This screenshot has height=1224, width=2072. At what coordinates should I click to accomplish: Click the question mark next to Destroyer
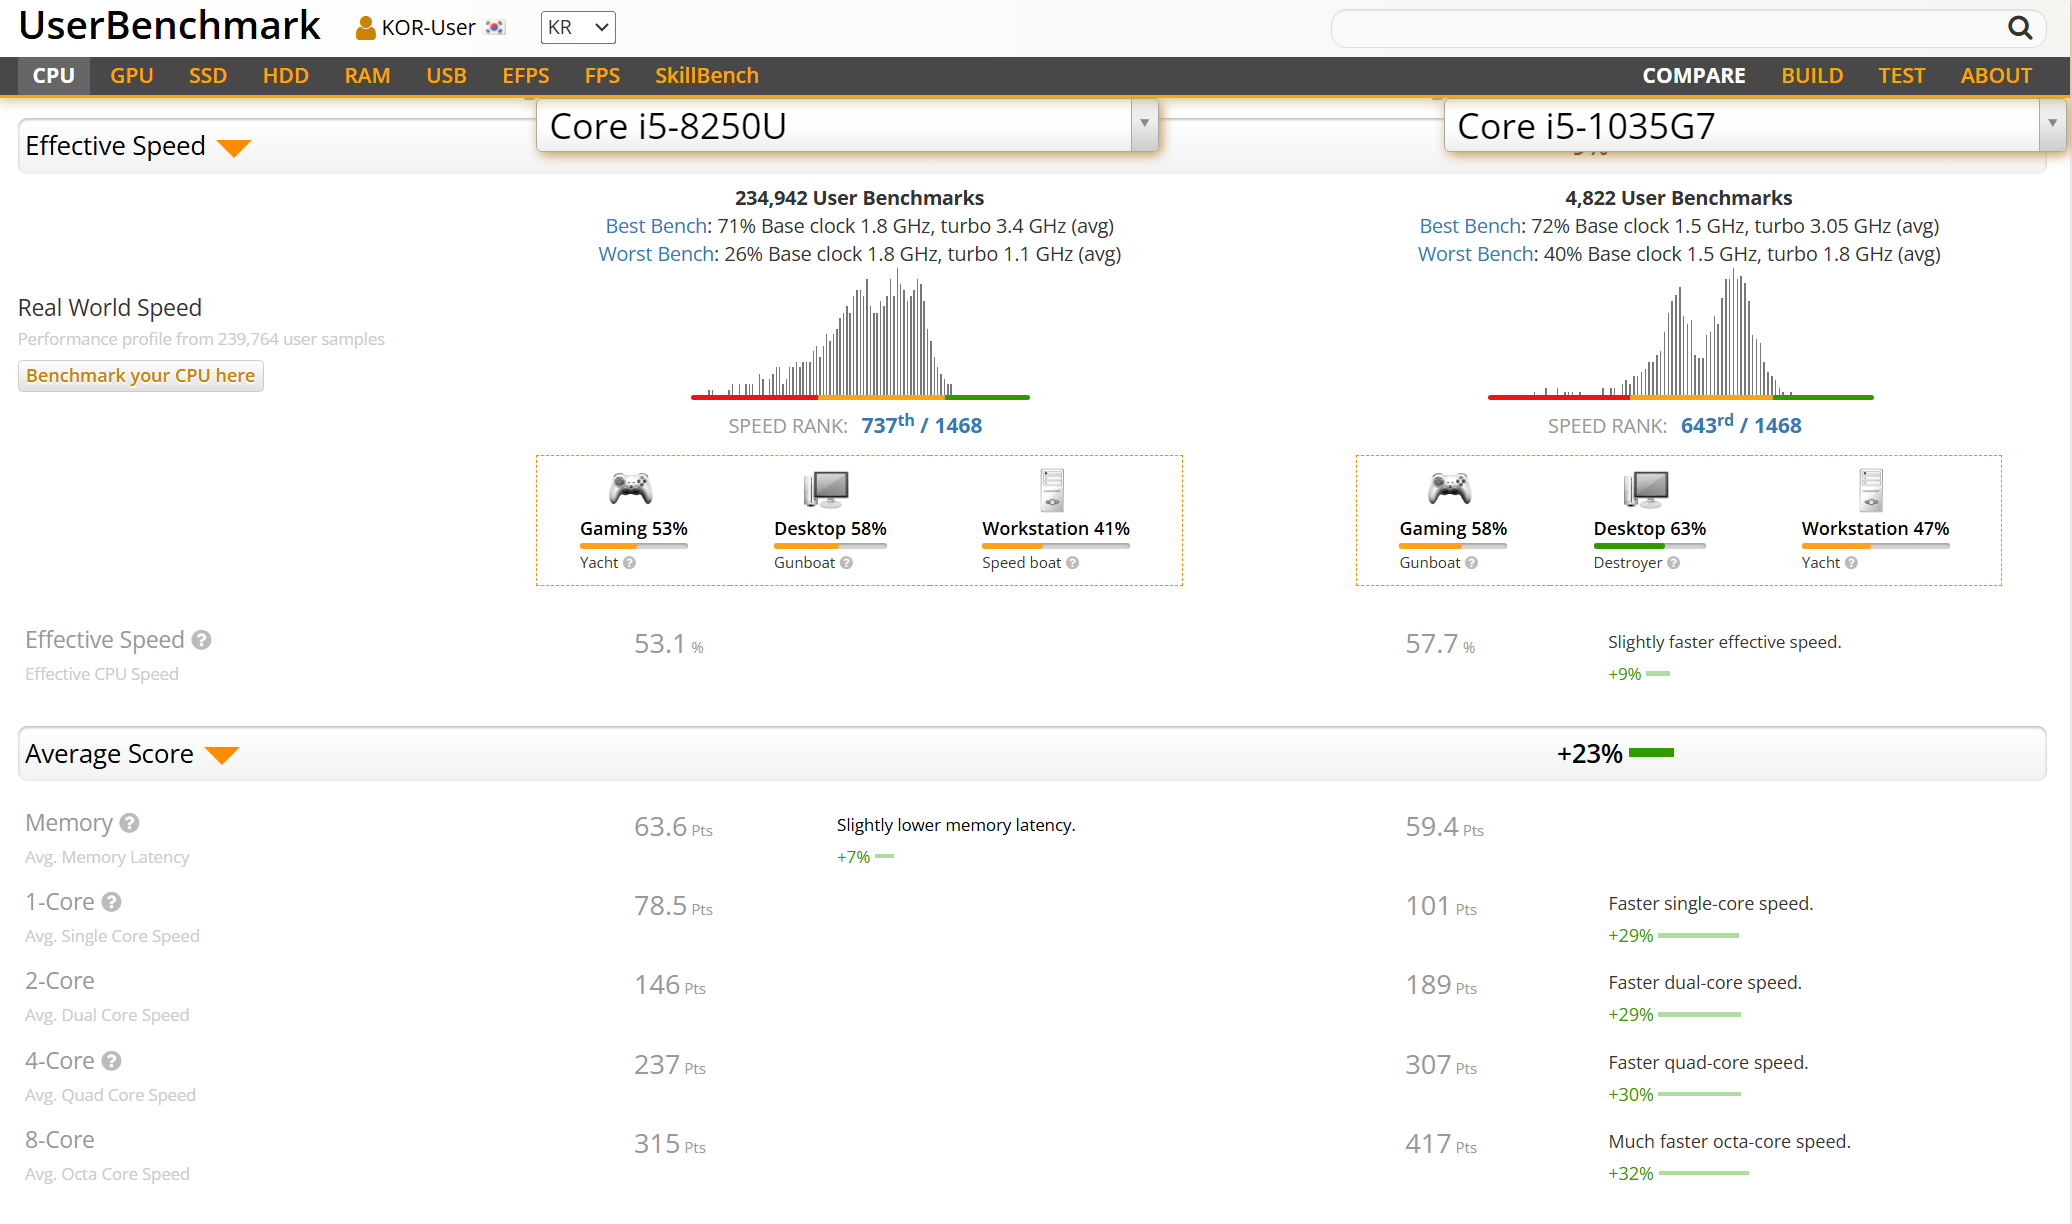pos(1674,563)
